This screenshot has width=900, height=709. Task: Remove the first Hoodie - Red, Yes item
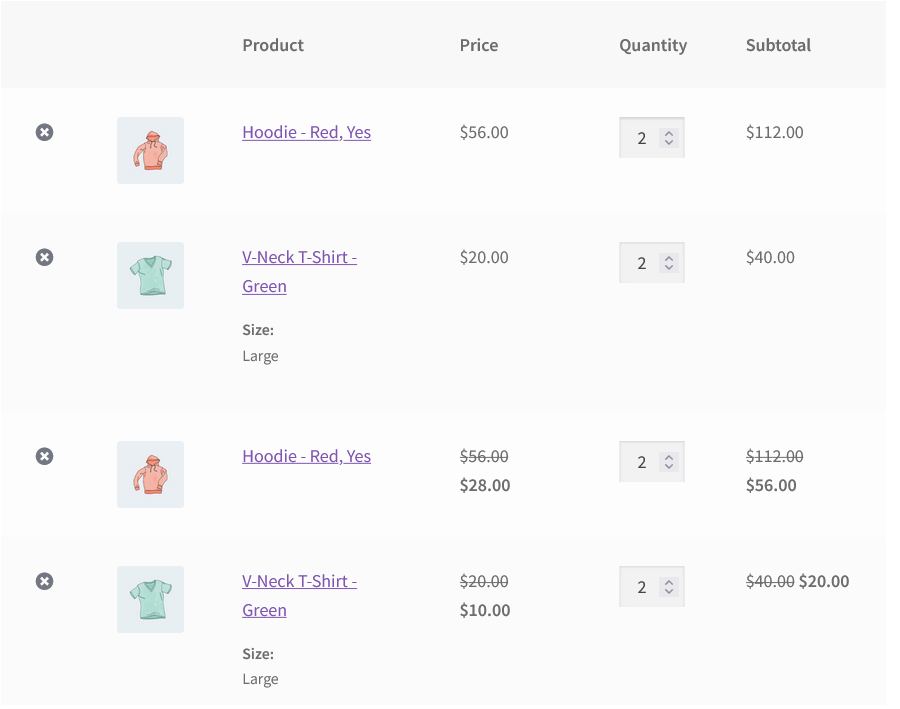(x=45, y=133)
